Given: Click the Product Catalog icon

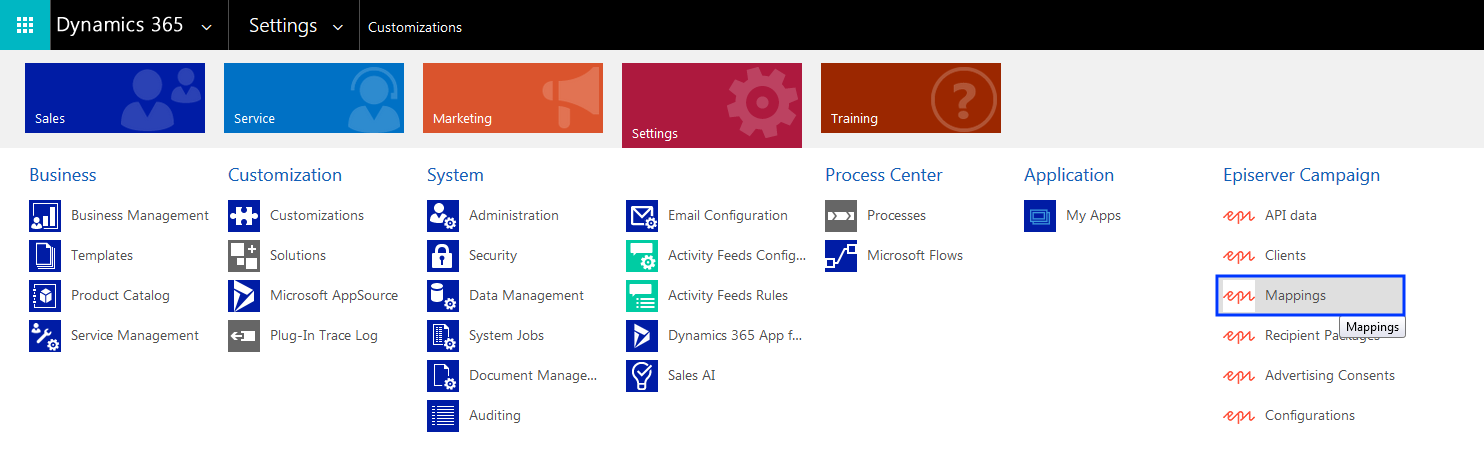Looking at the screenshot, I should (x=45, y=296).
